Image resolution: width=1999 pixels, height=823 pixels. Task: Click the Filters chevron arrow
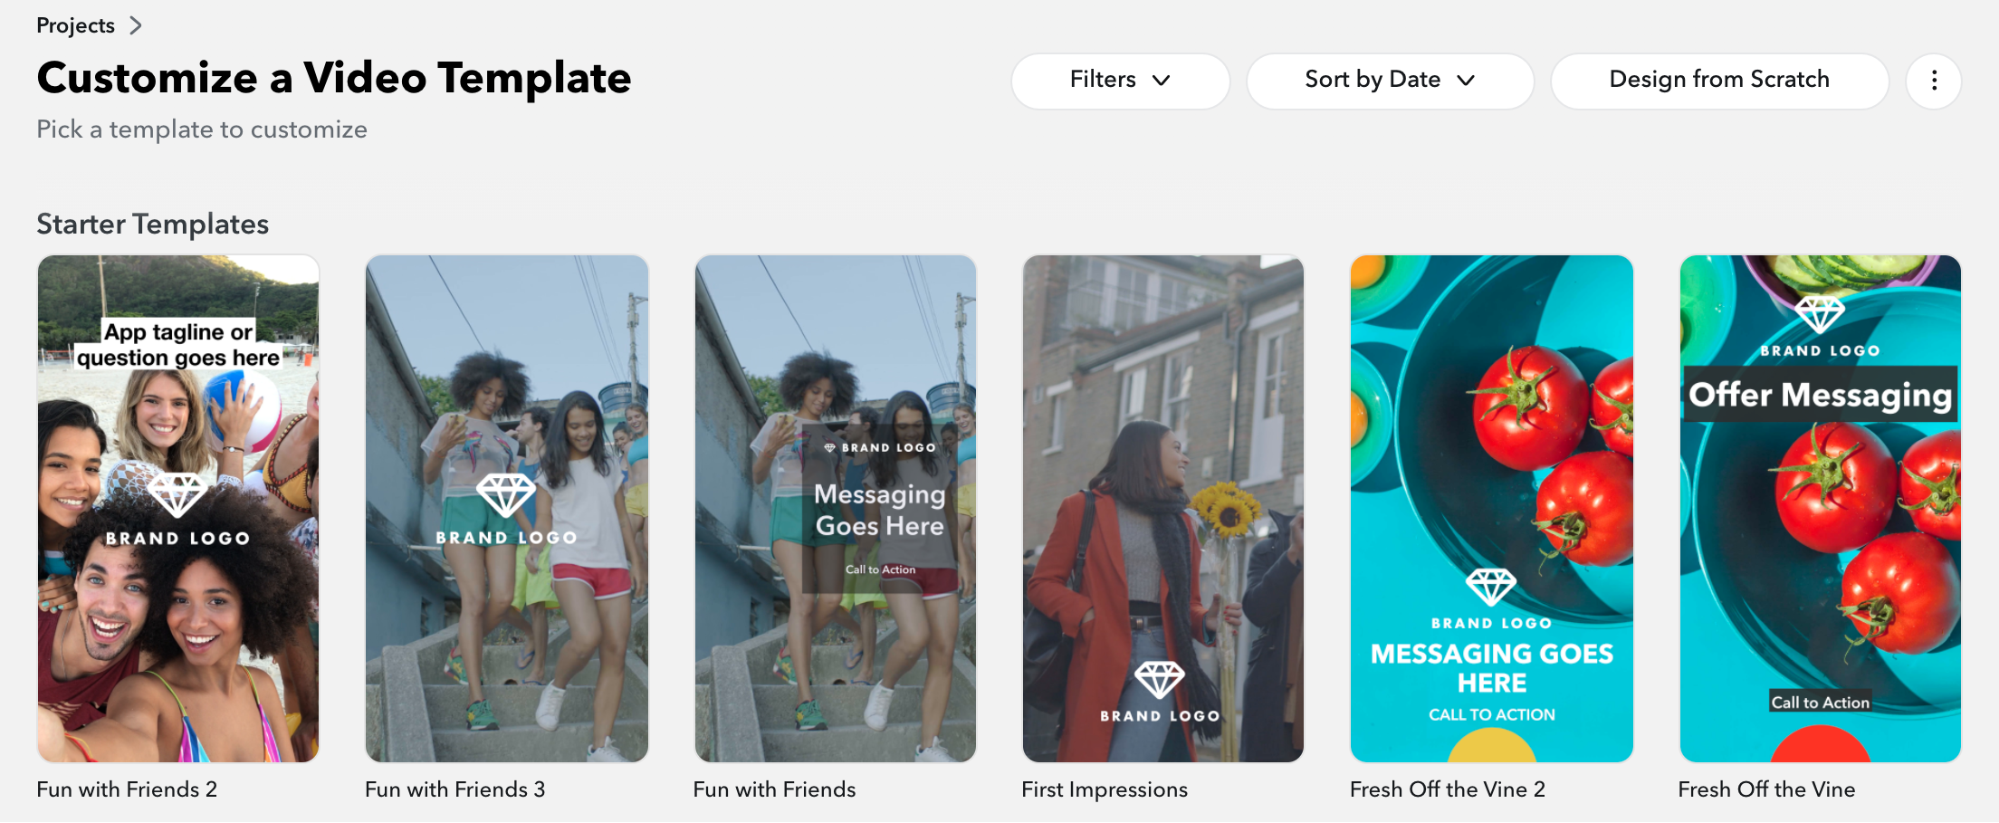coord(1163,81)
